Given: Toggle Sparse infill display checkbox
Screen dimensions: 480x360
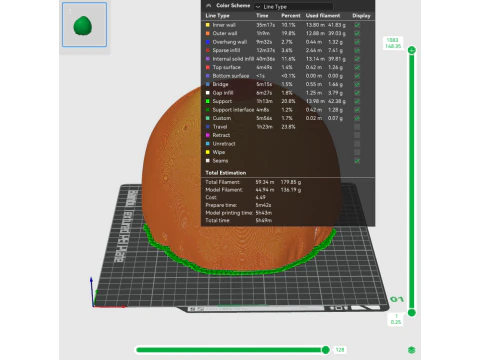Looking at the screenshot, I should [357, 50].
